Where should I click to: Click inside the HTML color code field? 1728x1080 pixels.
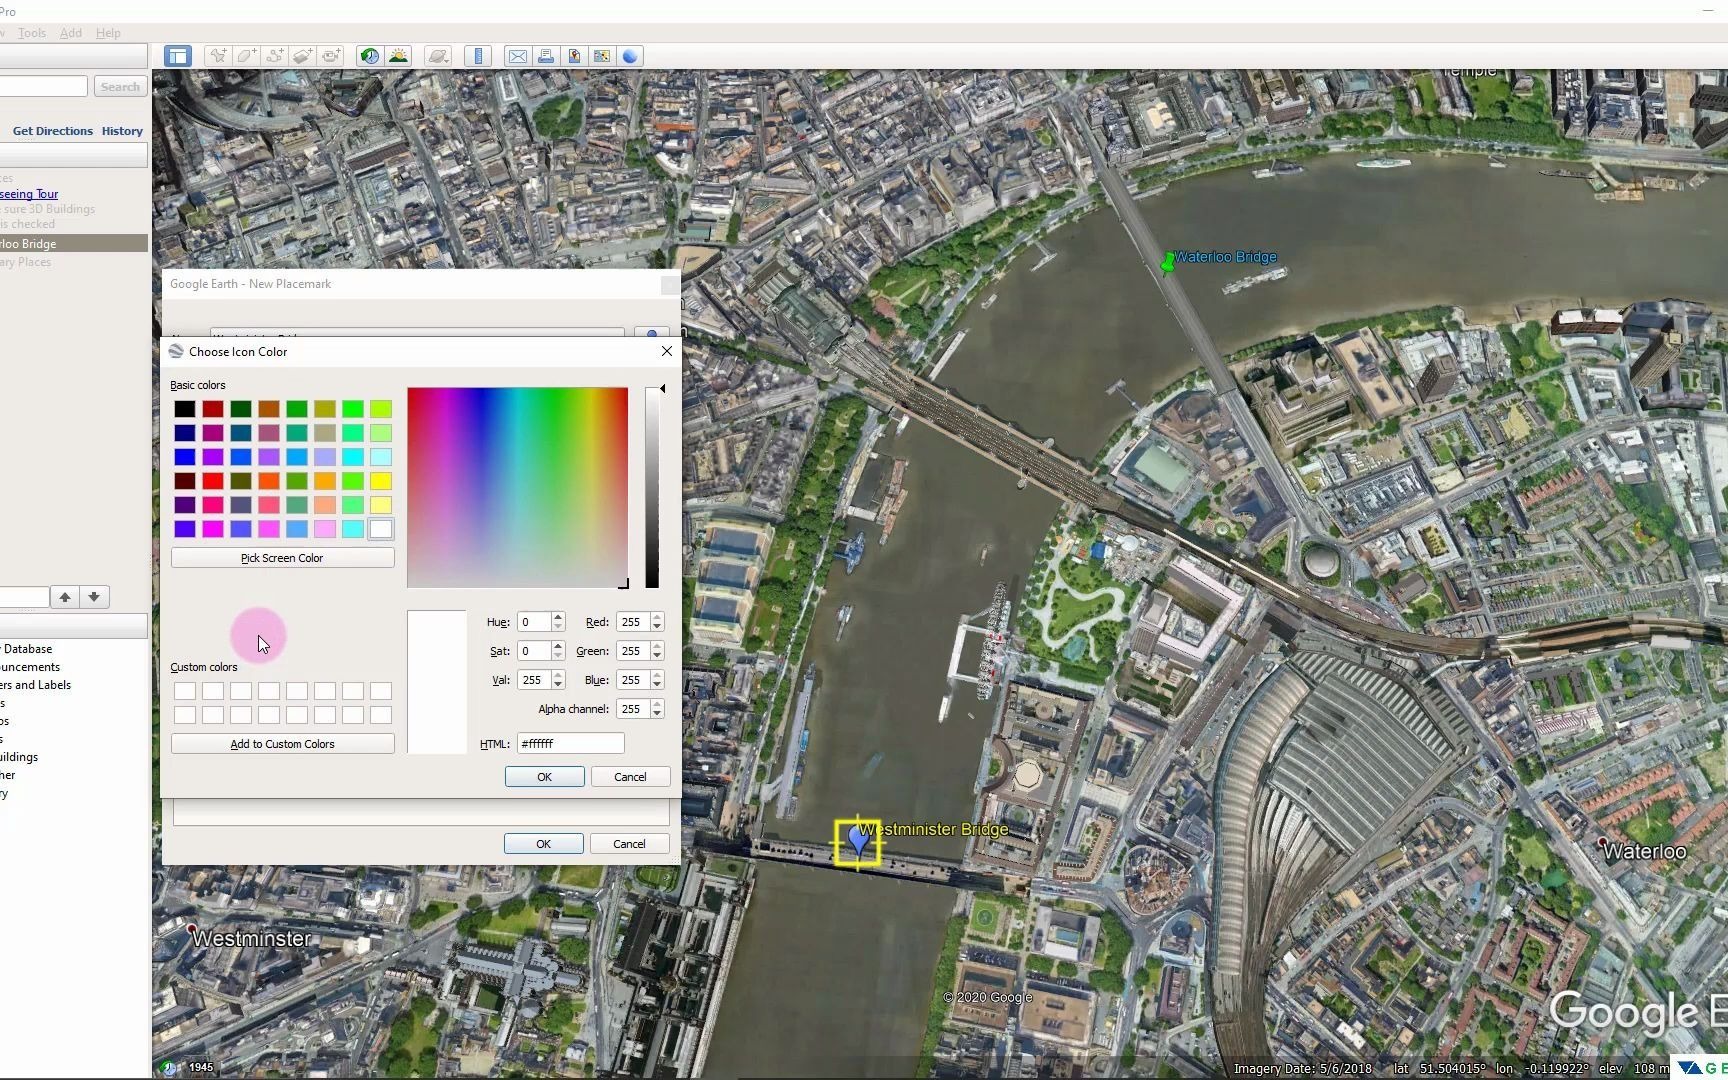(570, 743)
